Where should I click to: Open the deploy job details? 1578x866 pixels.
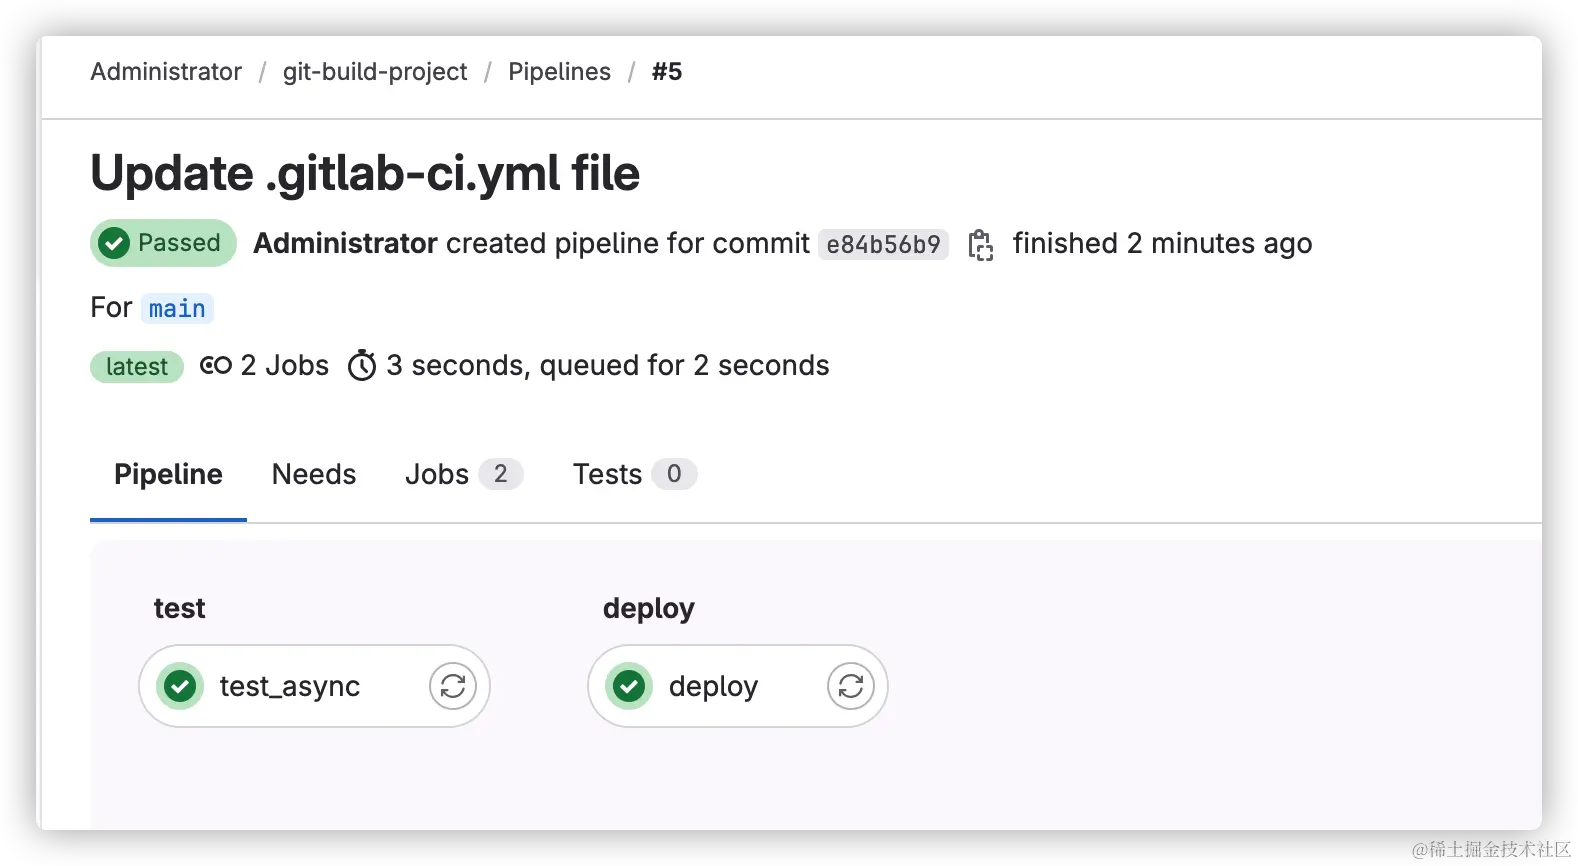point(713,687)
